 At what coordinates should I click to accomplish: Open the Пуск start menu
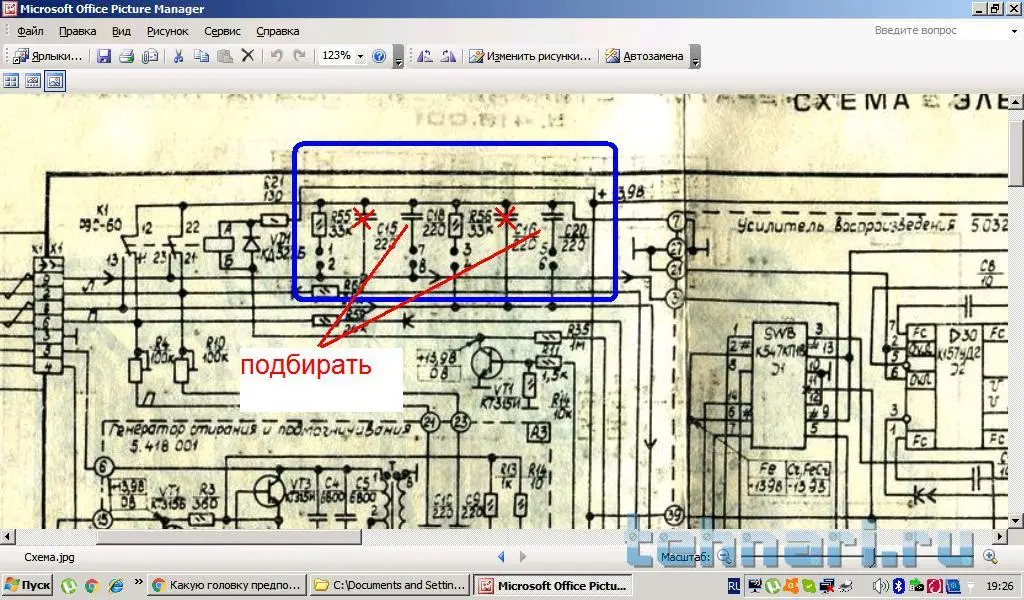click(x=27, y=585)
